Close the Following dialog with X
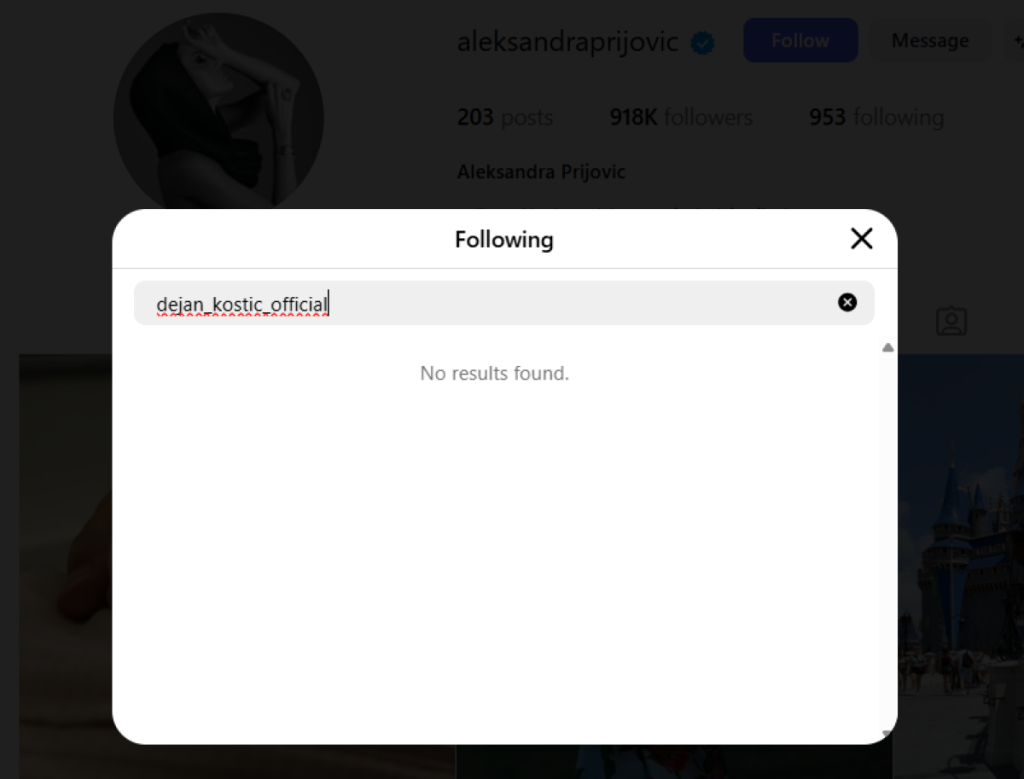Image resolution: width=1024 pixels, height=779 pixels. click(861, 238)
